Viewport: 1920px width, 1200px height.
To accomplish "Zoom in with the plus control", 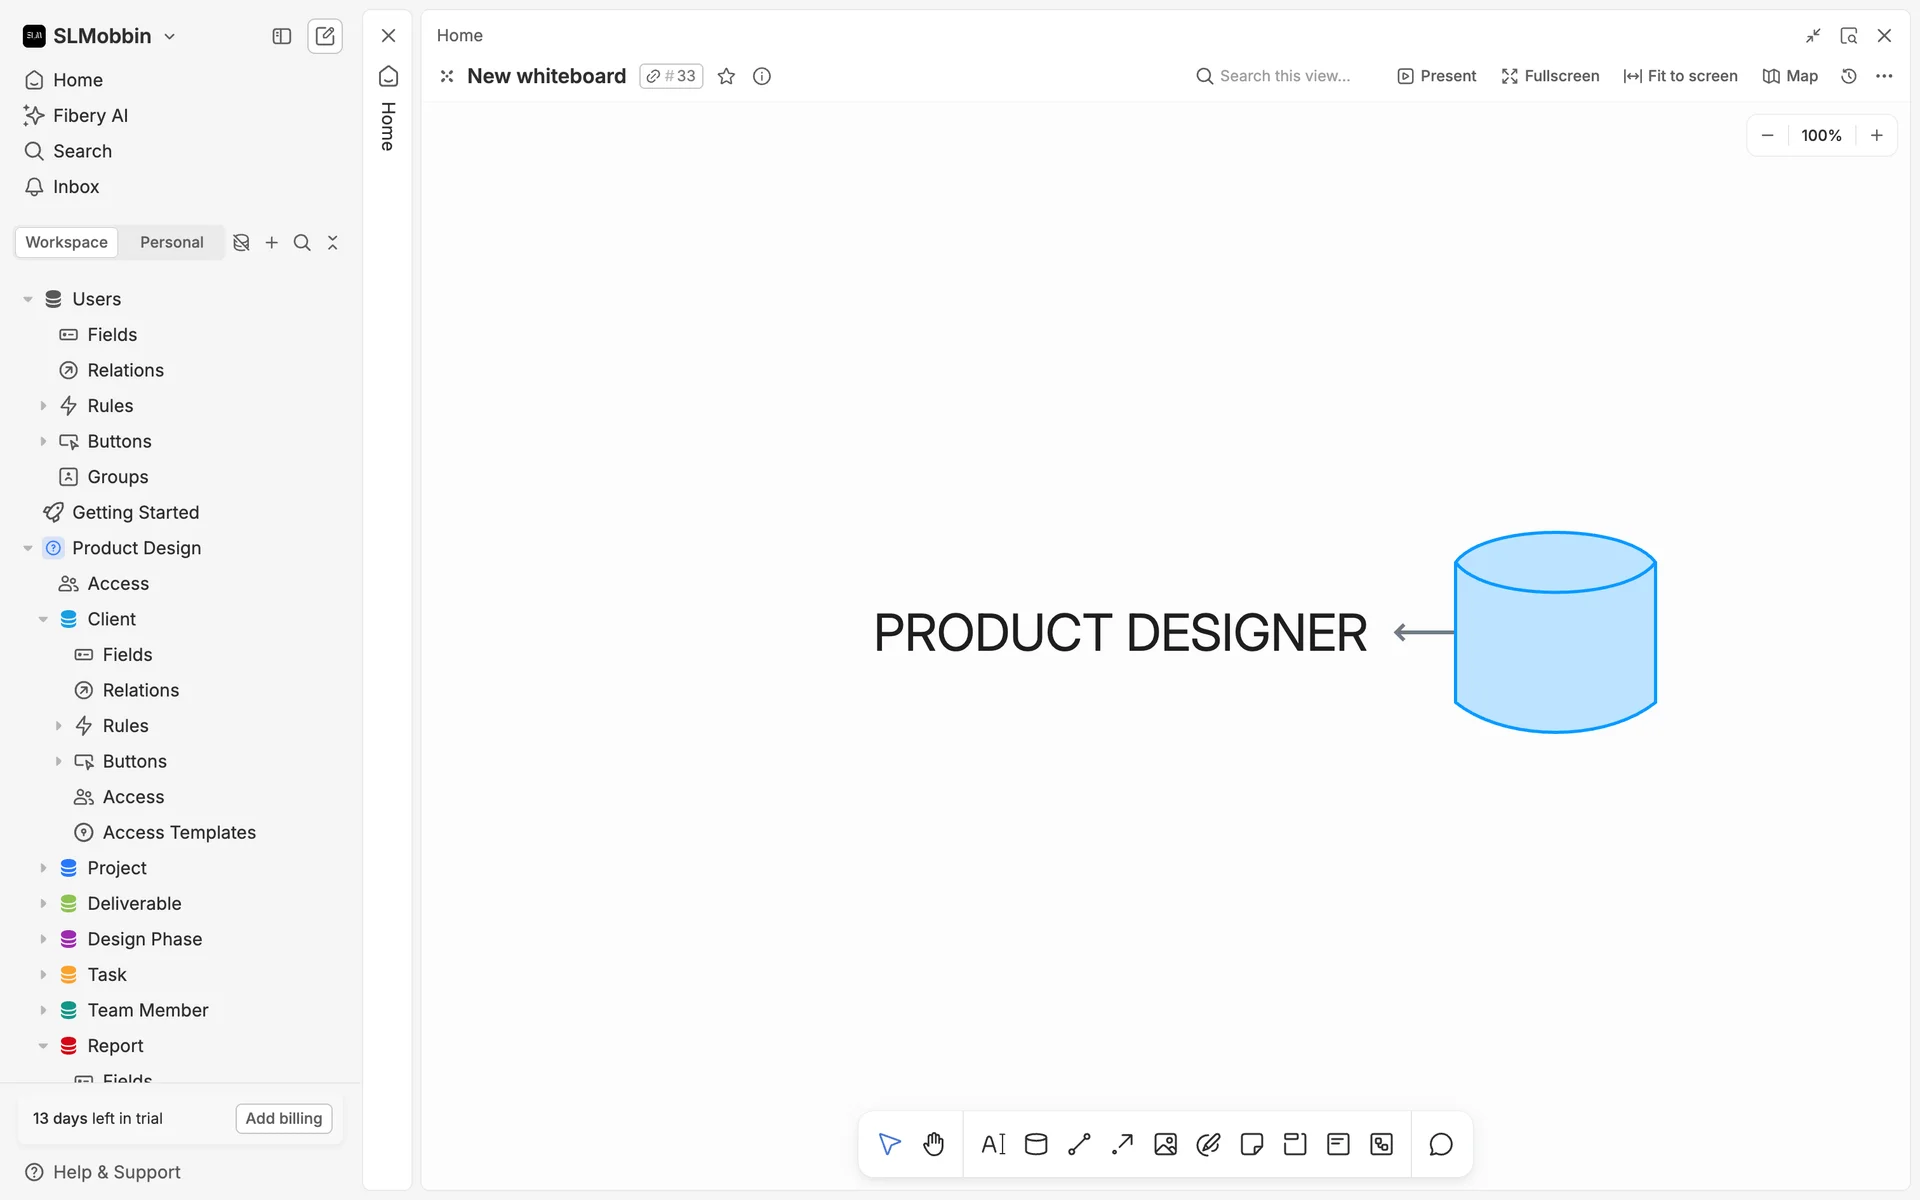I will 1876,135.
